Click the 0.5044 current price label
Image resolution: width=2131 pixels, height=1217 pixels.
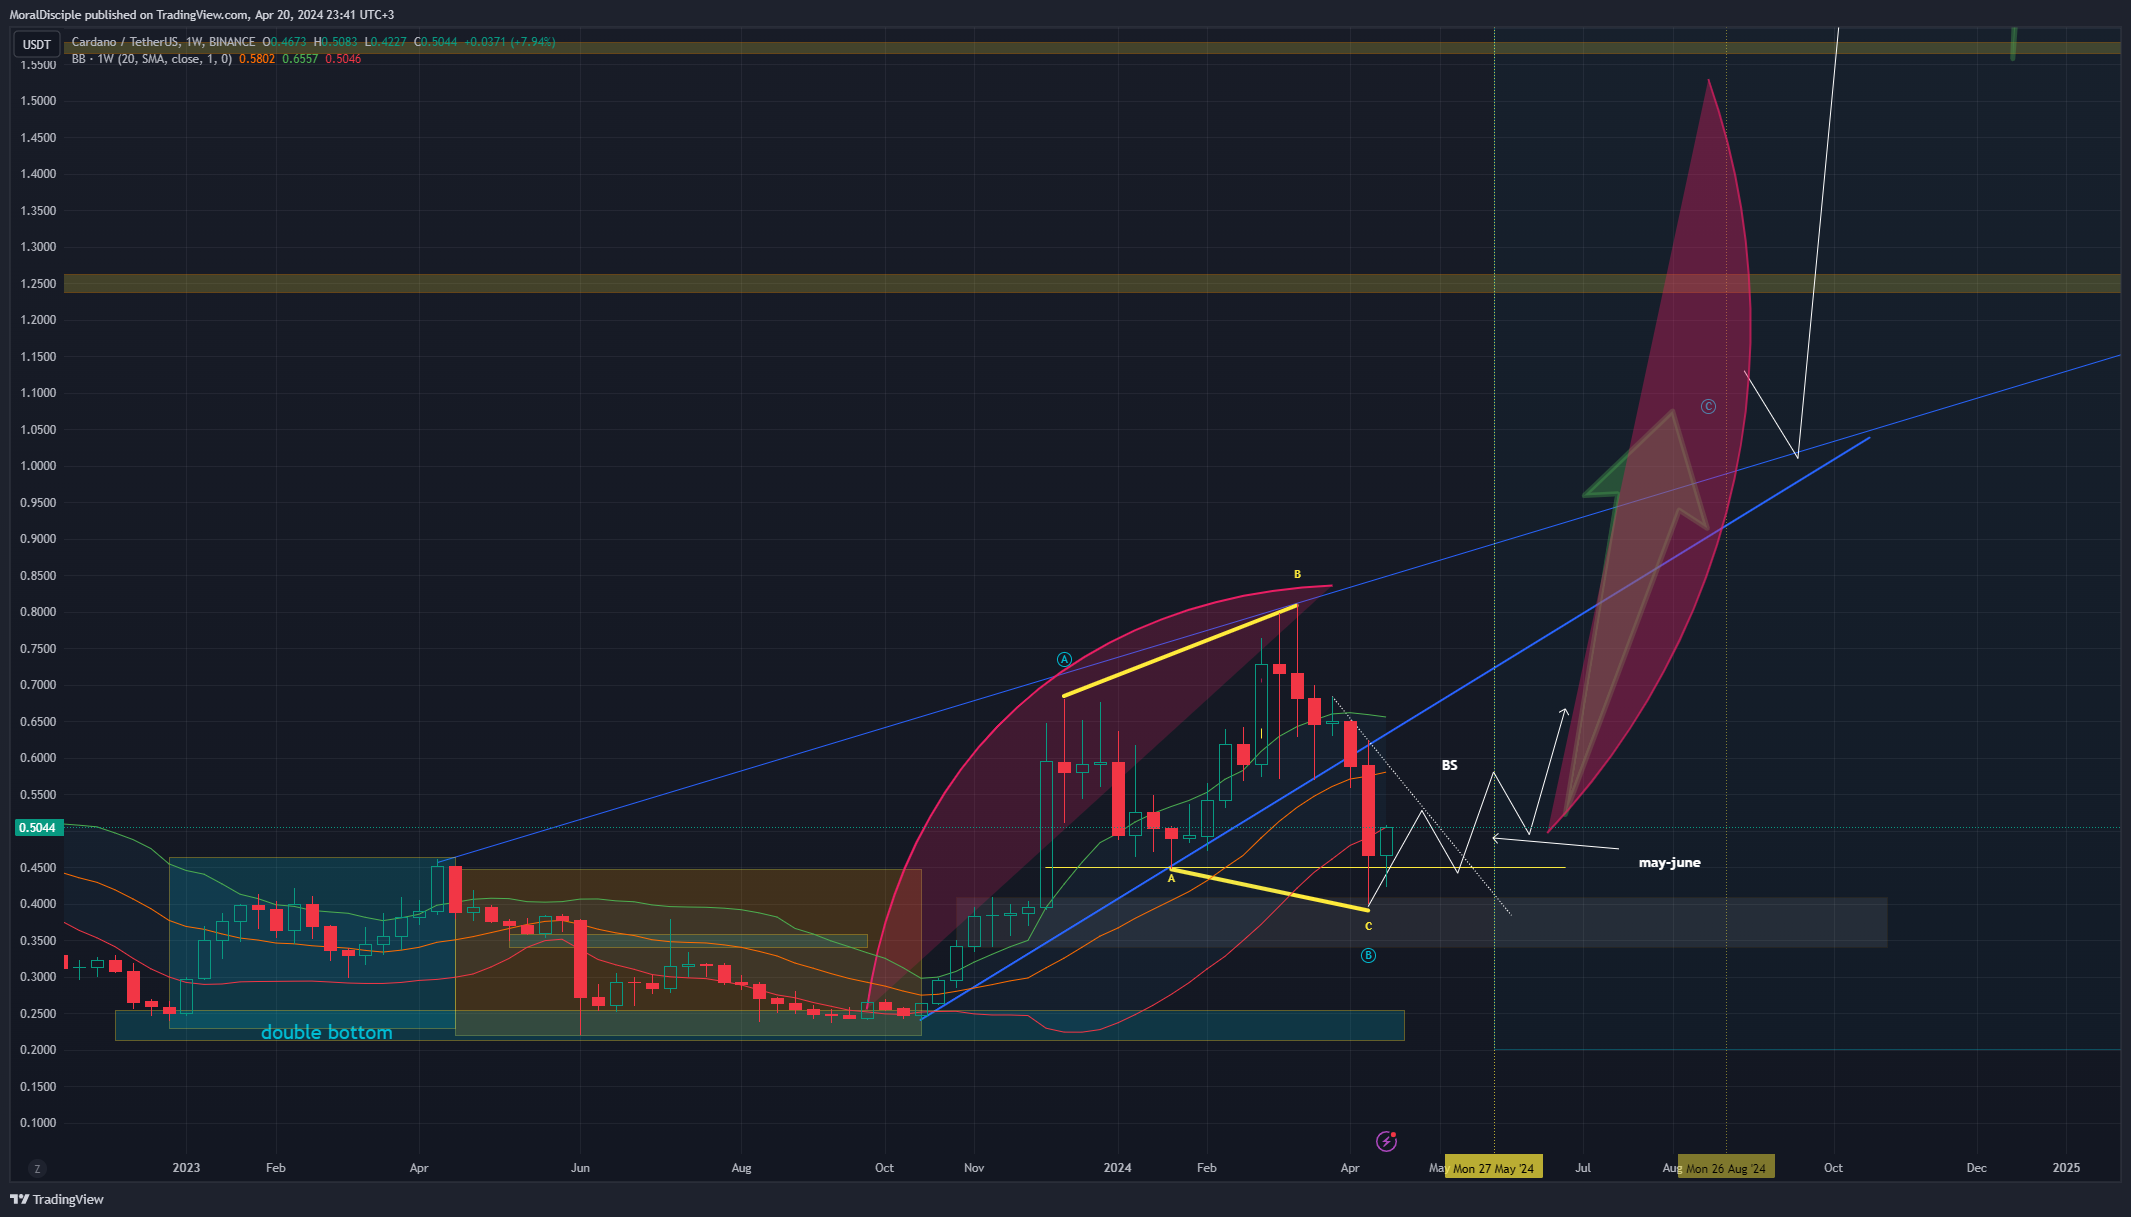[37, 828]
